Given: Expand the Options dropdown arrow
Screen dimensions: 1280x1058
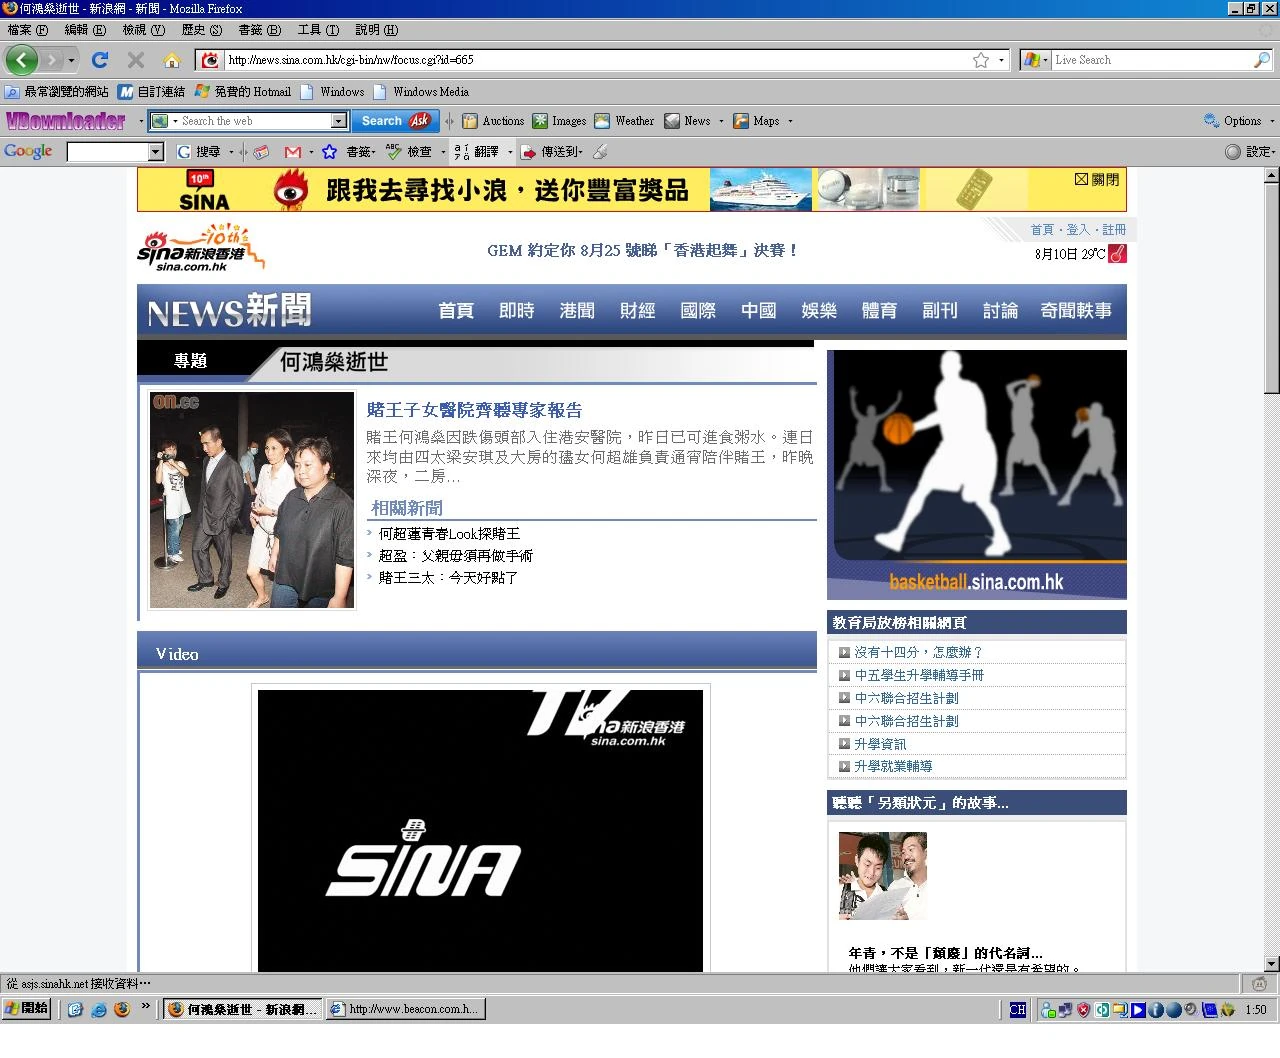Looking at the screenshot, I should click(1272, 121).
